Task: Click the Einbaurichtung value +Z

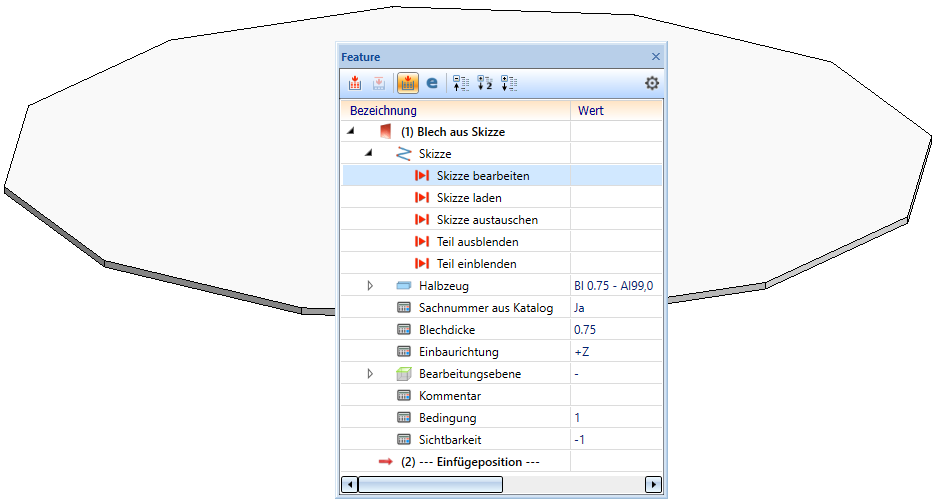Action: [581, 352]
